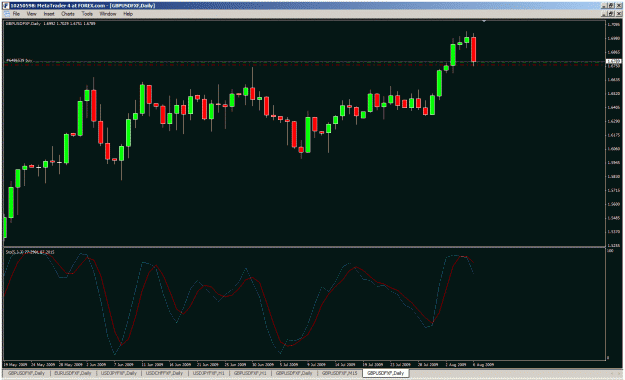Screen dimensions: 625x380
Task: Click the last red candlestick on chart
Action: click(x=474, y=49)
